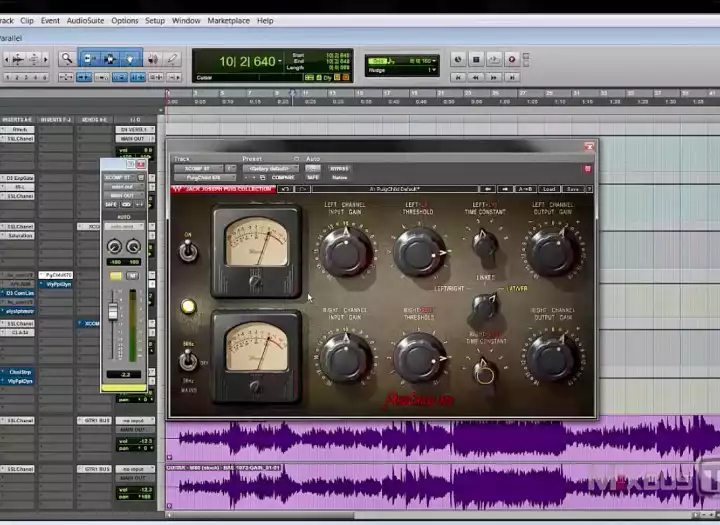
Task: Toggle automation SAFE in plugin header
Action: 313,177
